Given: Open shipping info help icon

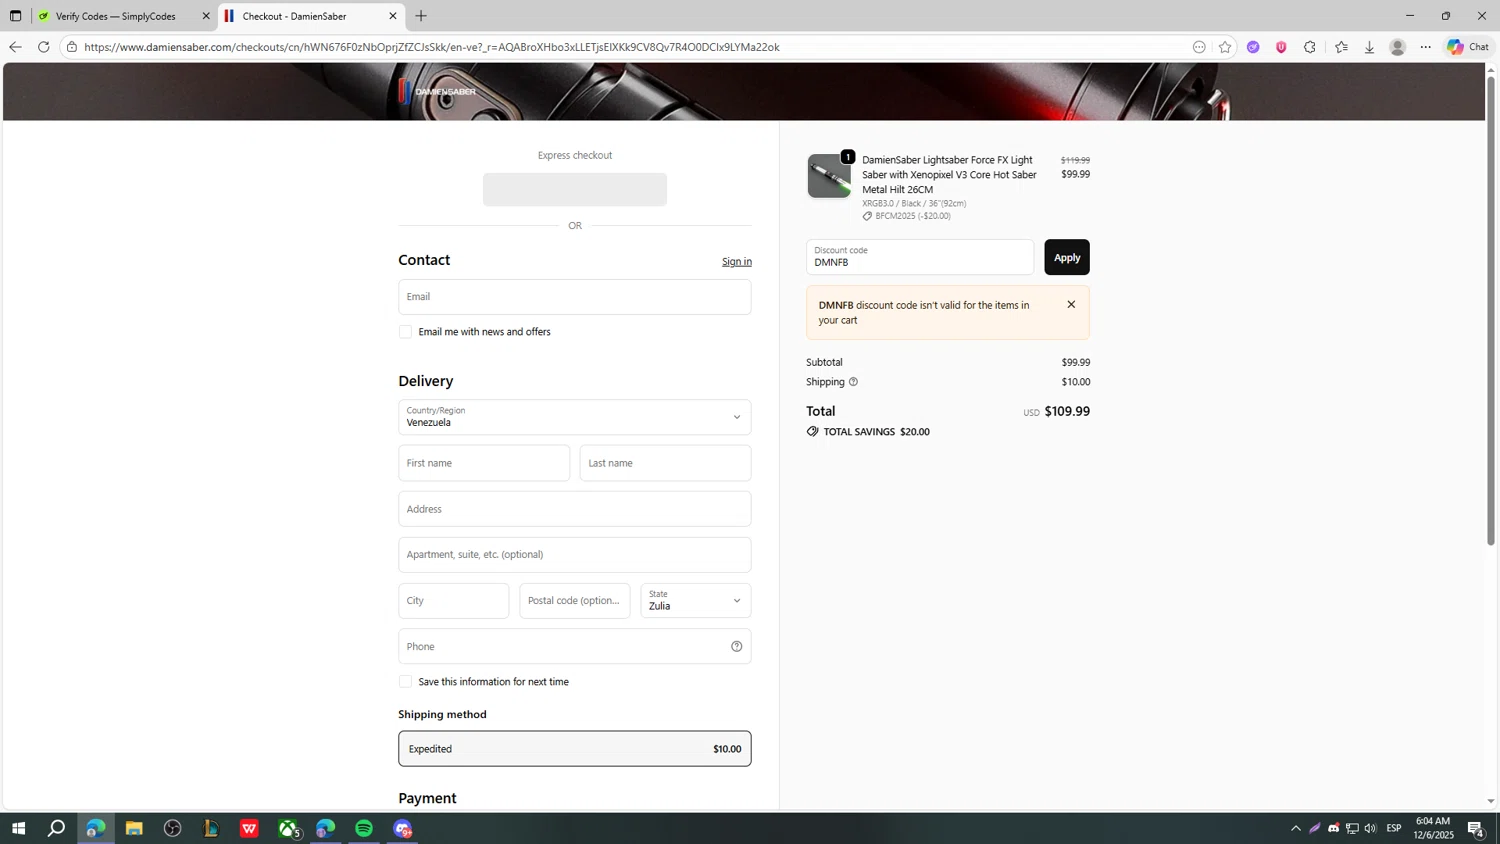Looking at the screenshot, I should [853, 382].
